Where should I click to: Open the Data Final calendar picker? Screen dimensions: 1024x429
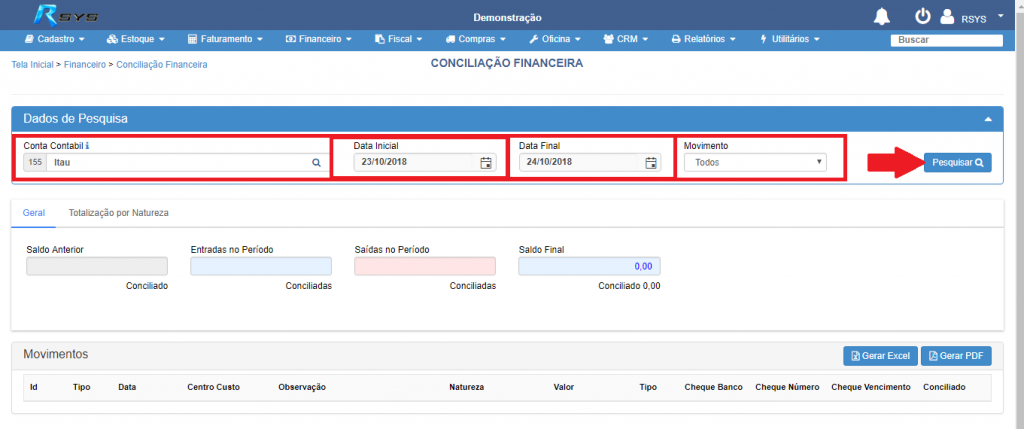pos(651,163)
